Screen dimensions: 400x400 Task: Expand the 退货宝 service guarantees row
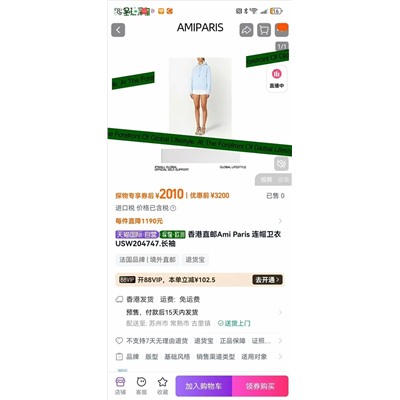pyautogui.click(x=200, y=341)
